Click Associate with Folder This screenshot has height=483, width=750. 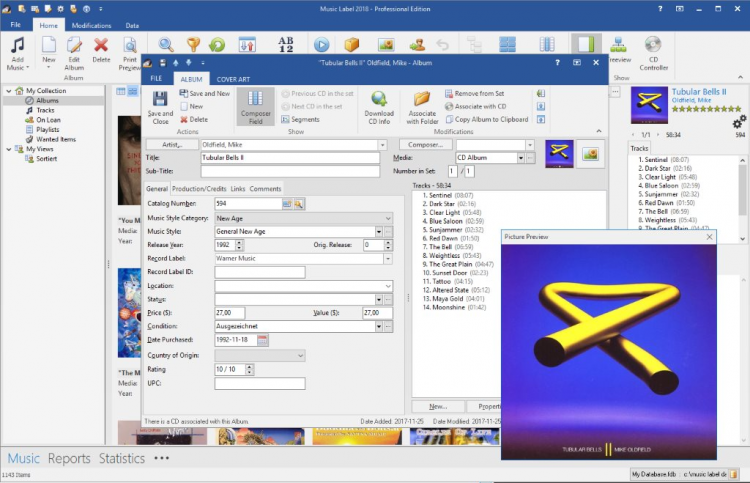(x=422, y=107)
